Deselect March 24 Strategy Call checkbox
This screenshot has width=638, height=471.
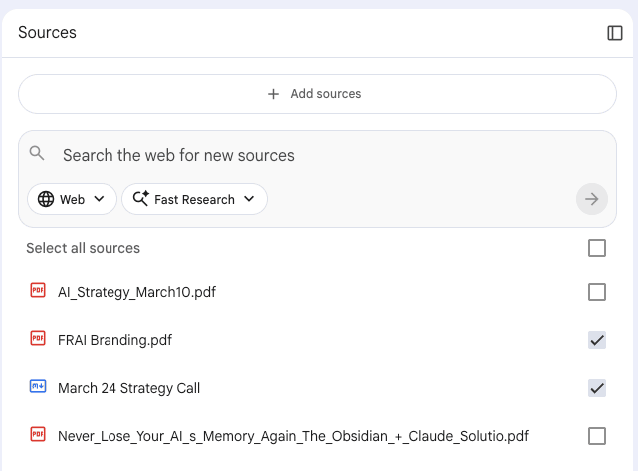click(597, 388)
